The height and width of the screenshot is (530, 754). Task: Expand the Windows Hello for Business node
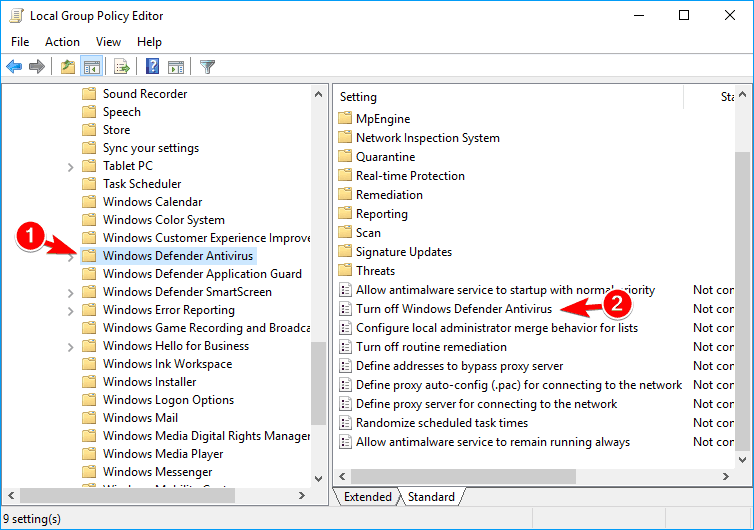pyautogui.click(x=71, y=347)
